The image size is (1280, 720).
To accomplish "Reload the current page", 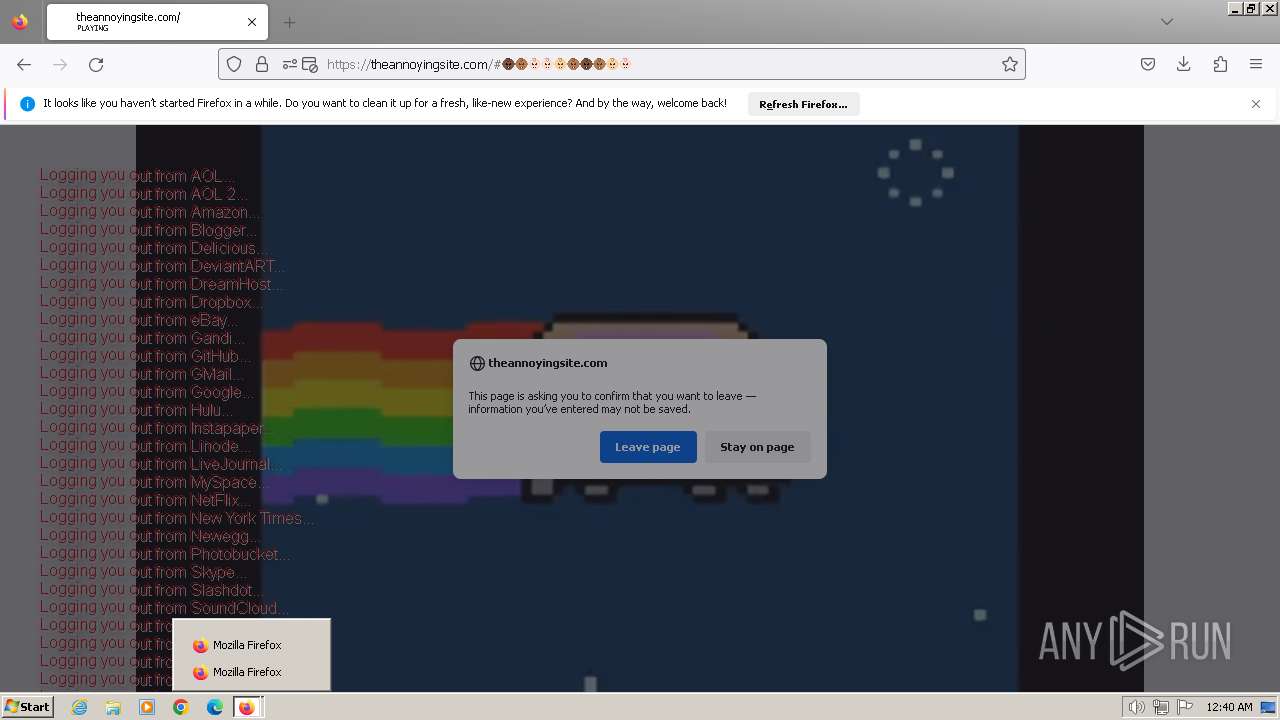I will (96, 64).
